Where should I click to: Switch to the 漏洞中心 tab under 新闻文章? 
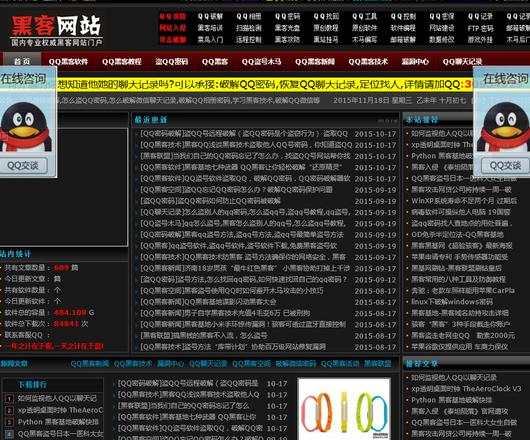coord(170,364)
